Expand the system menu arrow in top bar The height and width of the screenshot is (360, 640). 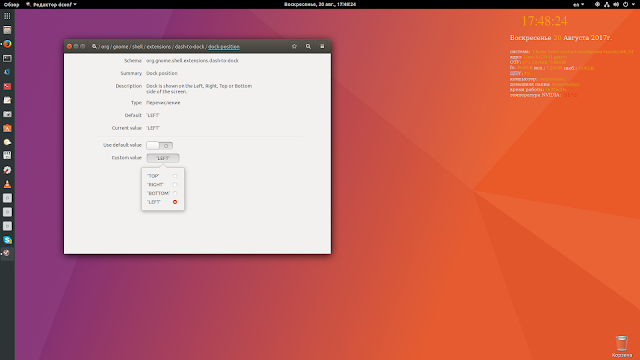(633, 4)
